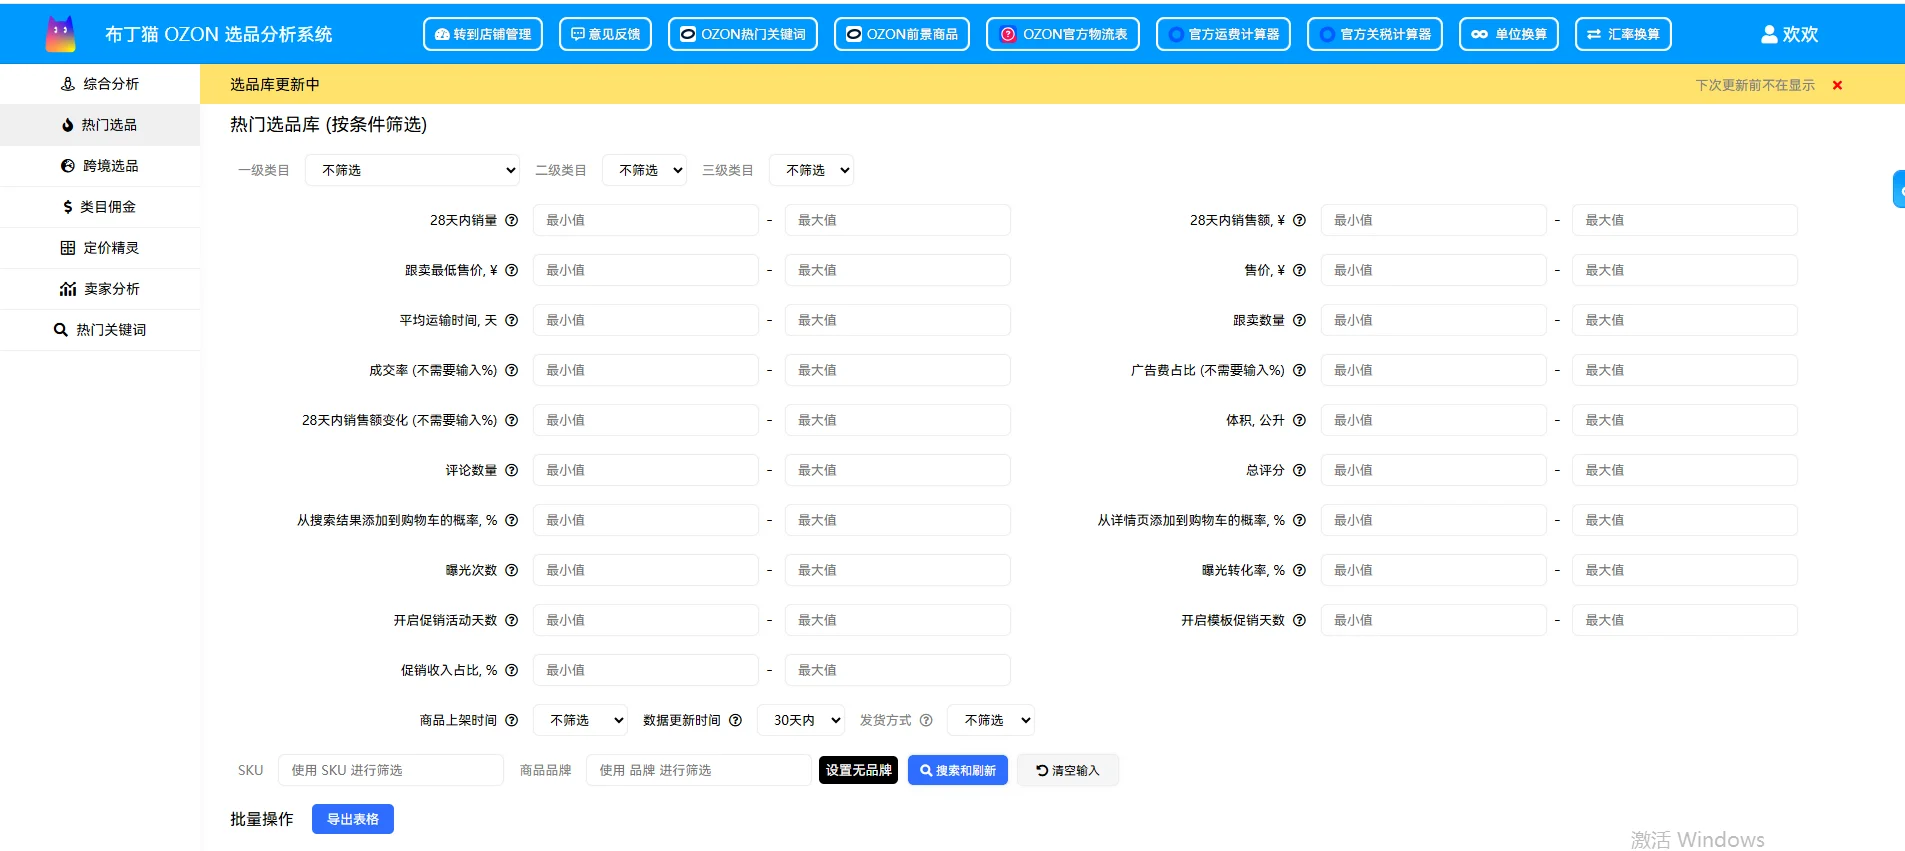Image resolution: width=1905 pixels, height=851 pixels.
Task: Open 单位换算 tool
Action: point(1509,34)
